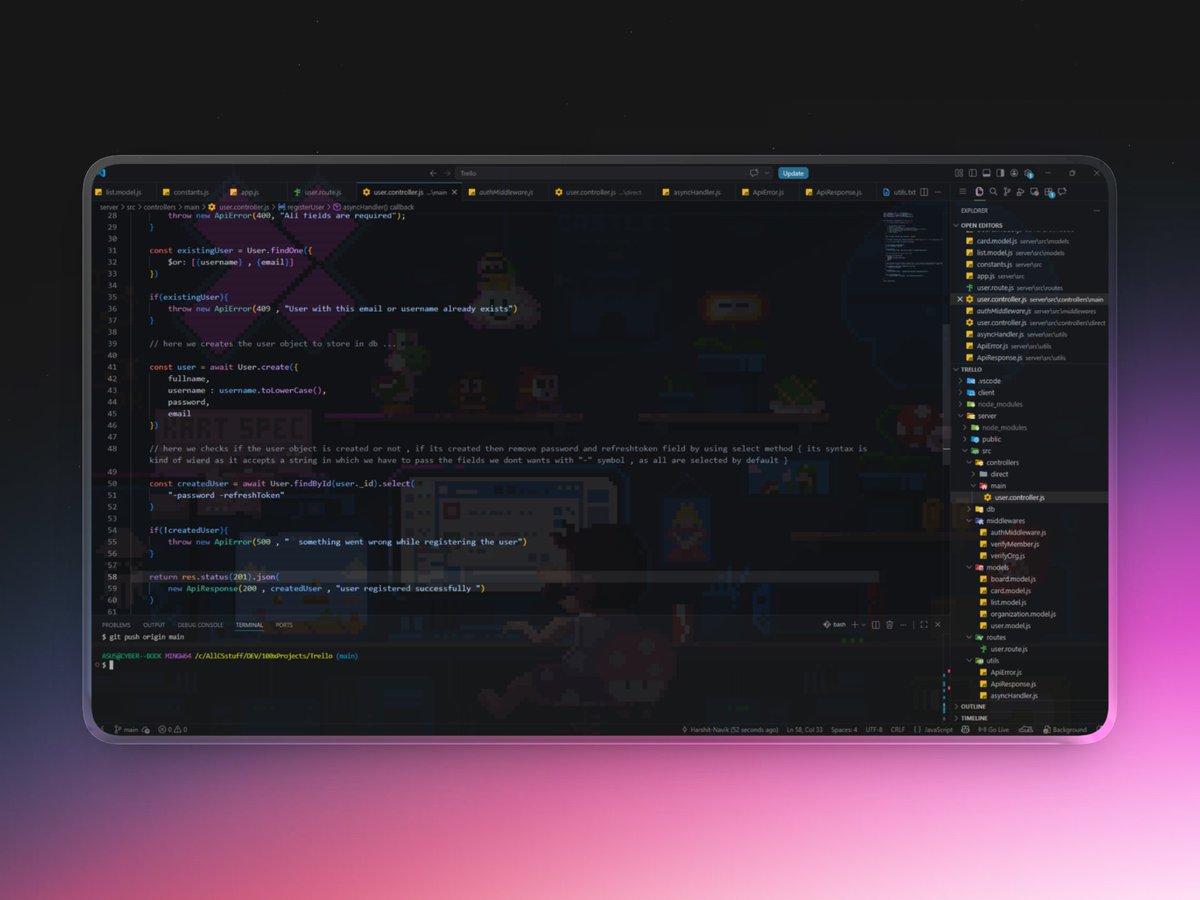The image size is (1200, 900).
Task: Click the errors and warnings status counter
Action: (175, 730)
